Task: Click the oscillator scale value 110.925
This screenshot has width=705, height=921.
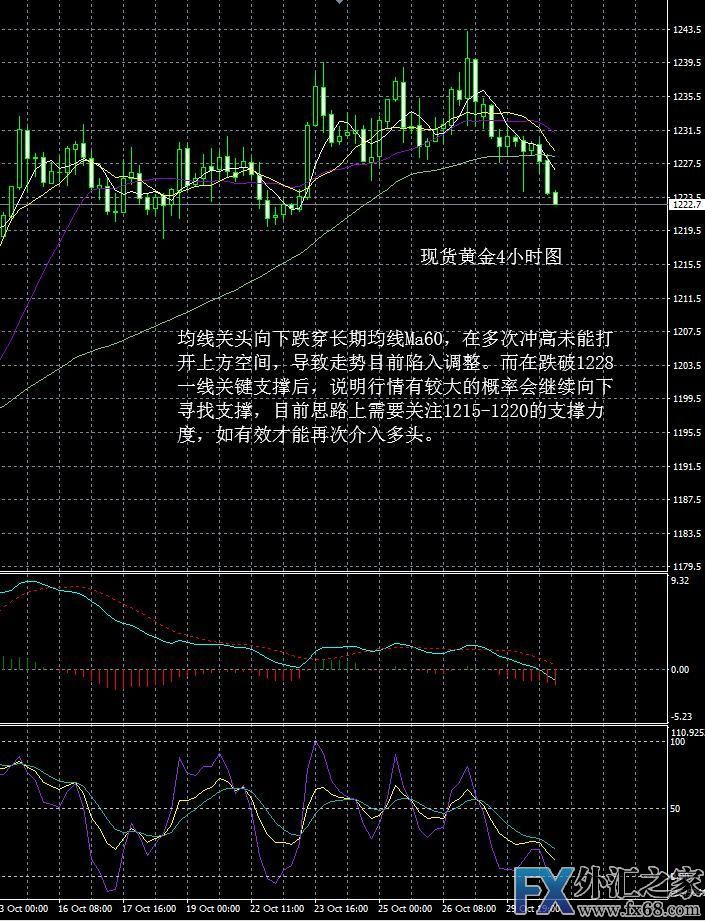Action: [688, 732]
